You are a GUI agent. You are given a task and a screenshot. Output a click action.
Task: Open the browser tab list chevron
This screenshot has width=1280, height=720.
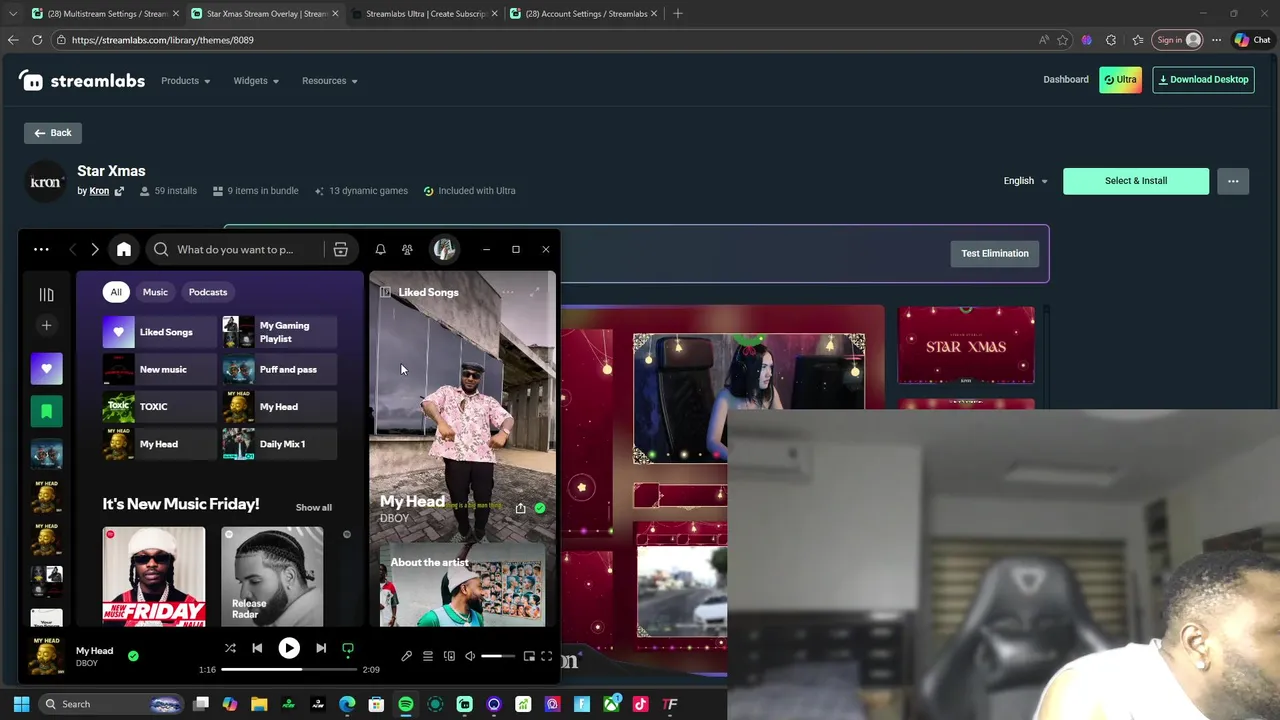pyautogui.click(x=12, y=14)
